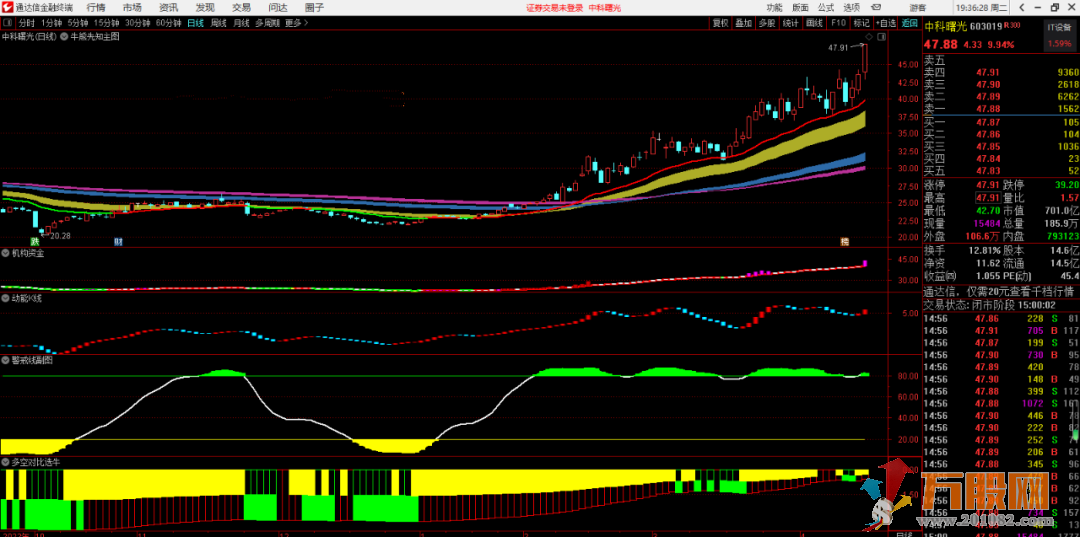The width and height of the screenshot is (1080, 537).
Task: Switch to 30分钟 period
Action: [x=138, y=23]
